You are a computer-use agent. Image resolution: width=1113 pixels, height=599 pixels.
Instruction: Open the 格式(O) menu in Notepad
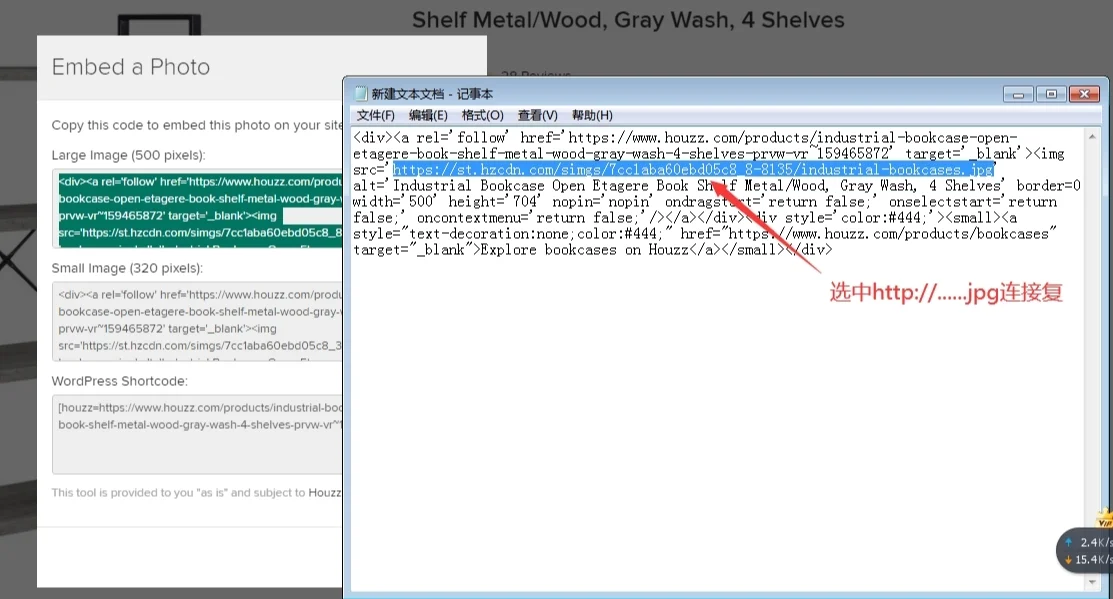tap(482, 115)
